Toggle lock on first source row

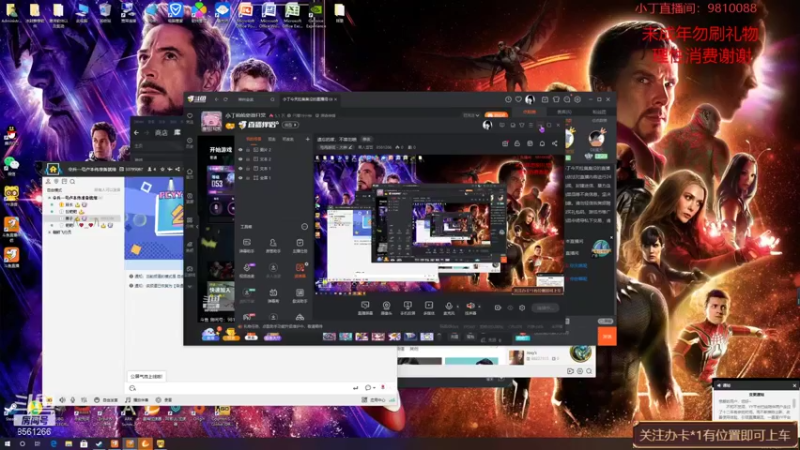[x=248, y=150]
